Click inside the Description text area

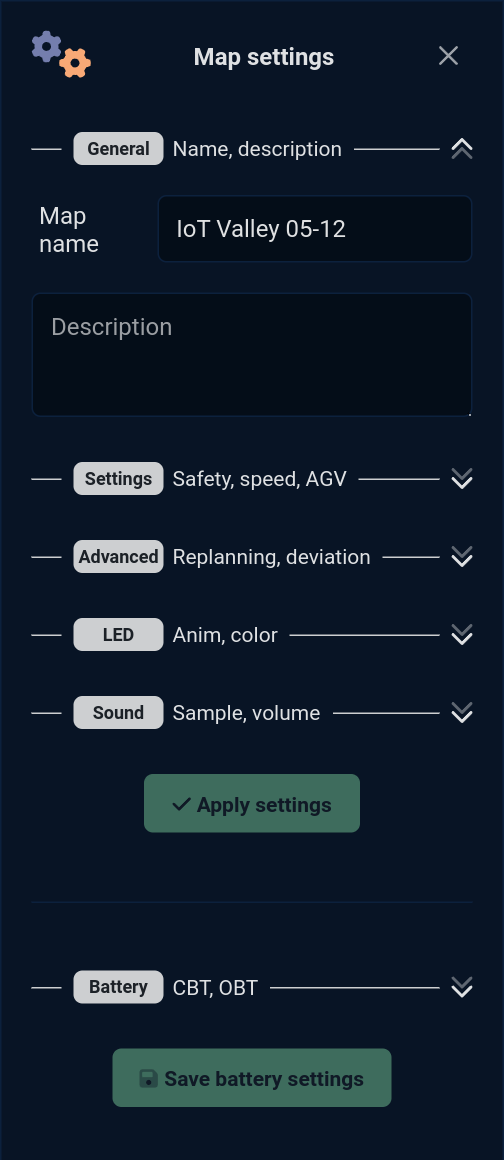click(252, 354)
